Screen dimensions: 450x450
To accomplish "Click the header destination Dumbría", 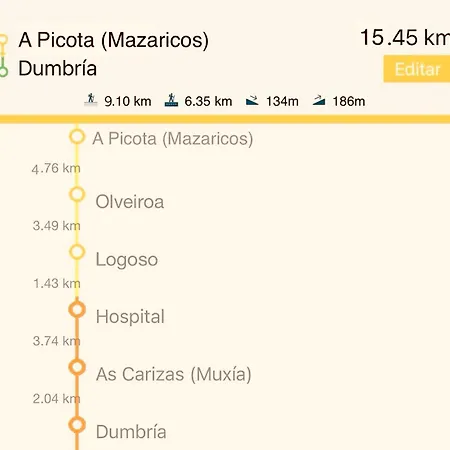I will point(57,68).
